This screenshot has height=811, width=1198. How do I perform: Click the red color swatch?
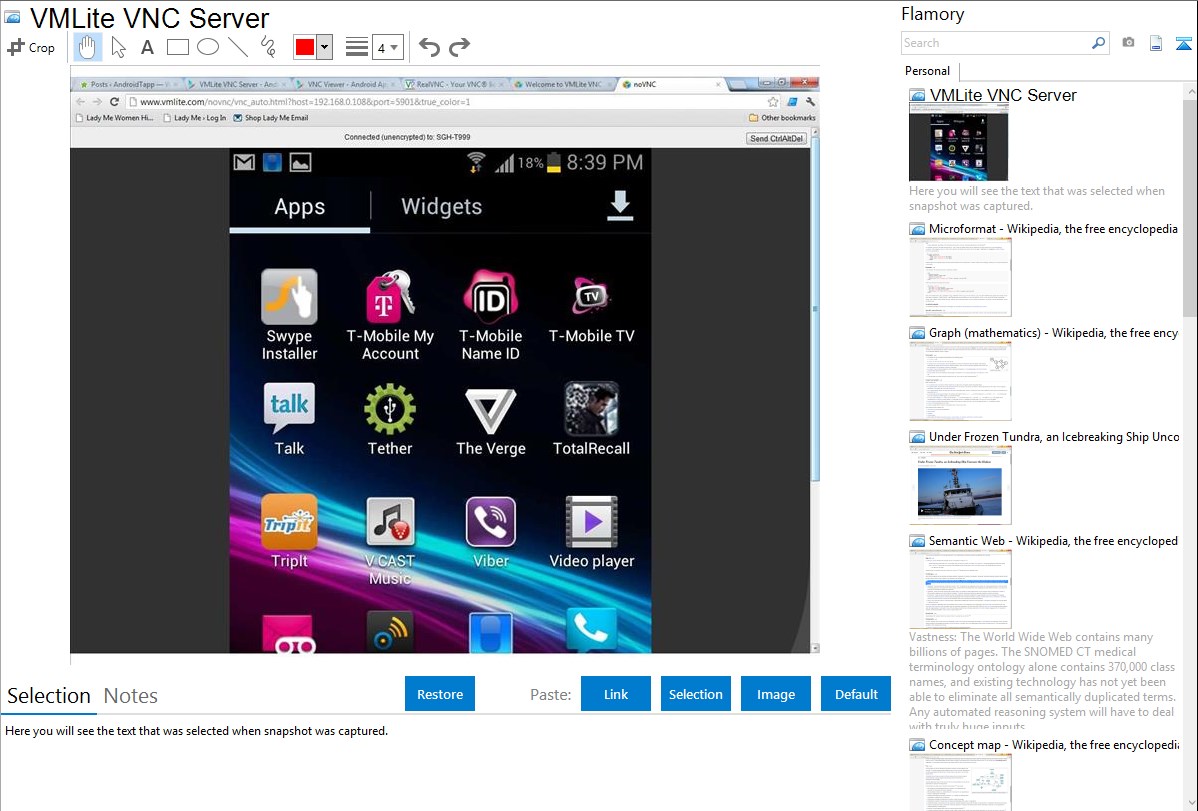305,47
